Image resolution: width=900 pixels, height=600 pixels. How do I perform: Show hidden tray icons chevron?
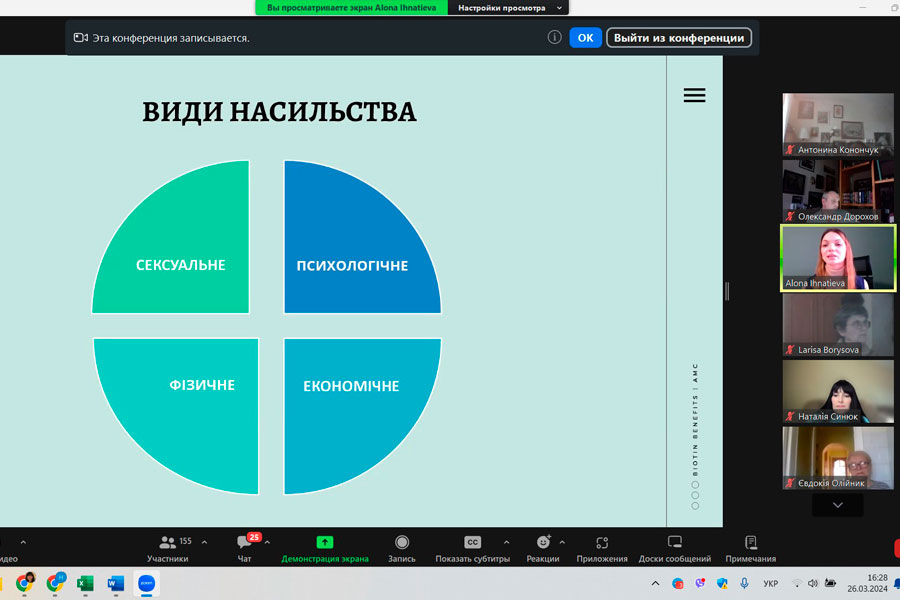click(x=655, y=583)
